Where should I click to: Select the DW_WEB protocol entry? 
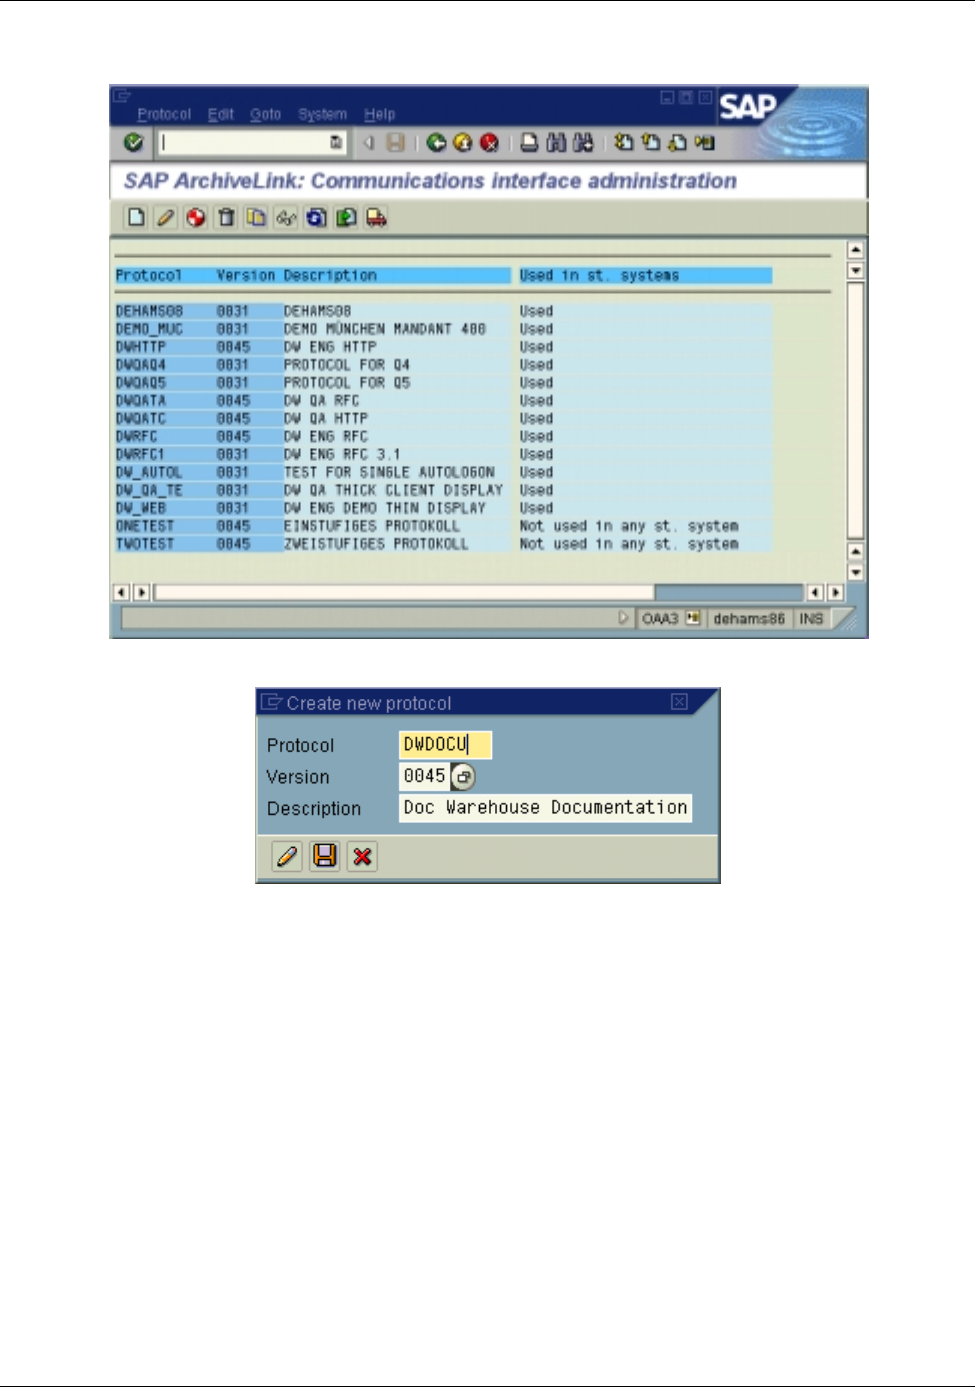point(141,508)
